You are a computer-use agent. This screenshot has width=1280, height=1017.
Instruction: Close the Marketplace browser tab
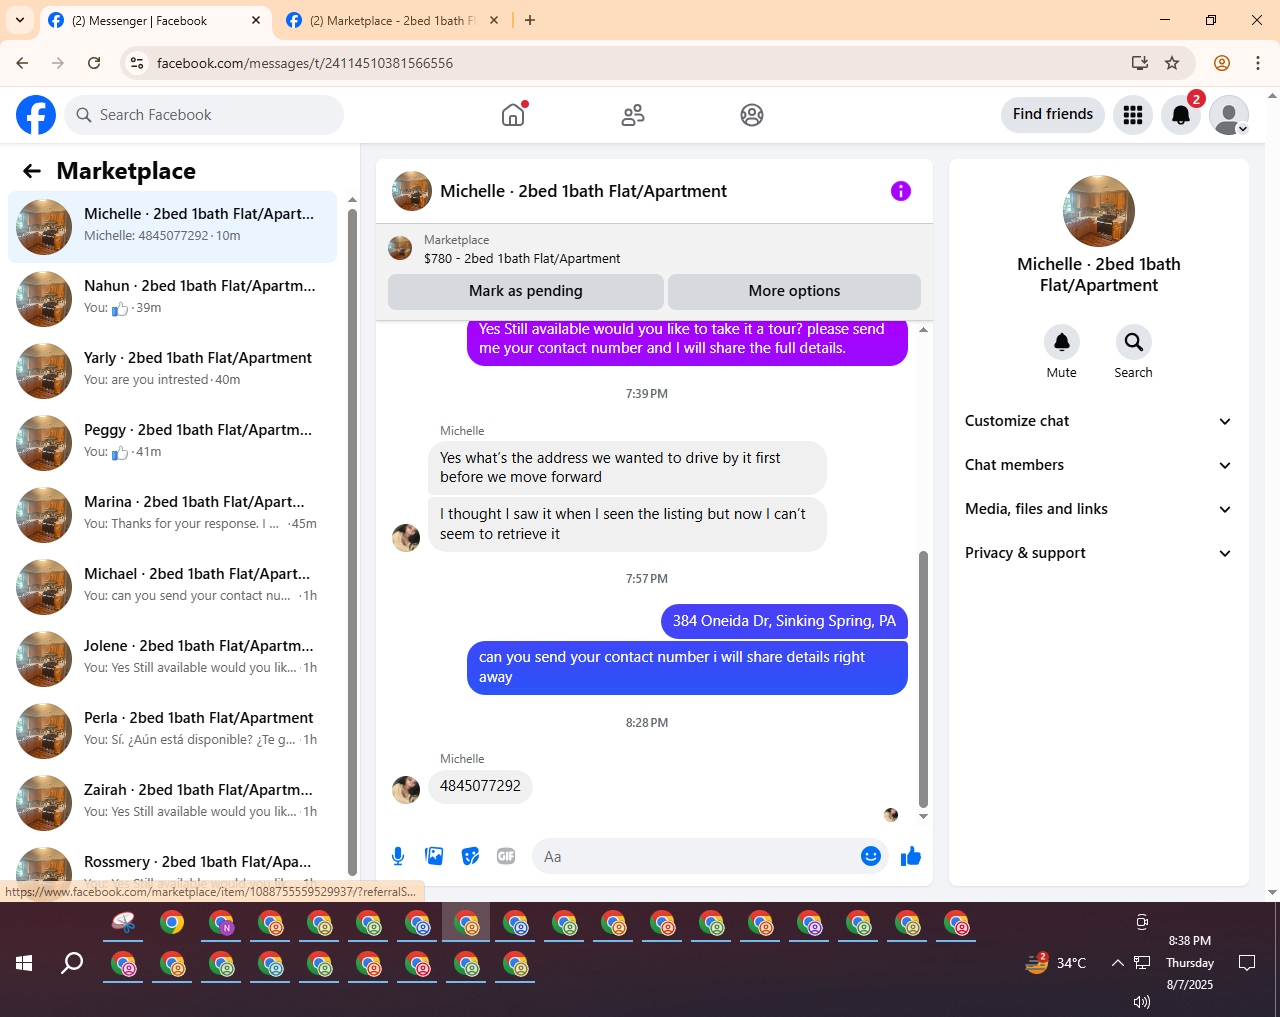[494, 20]
